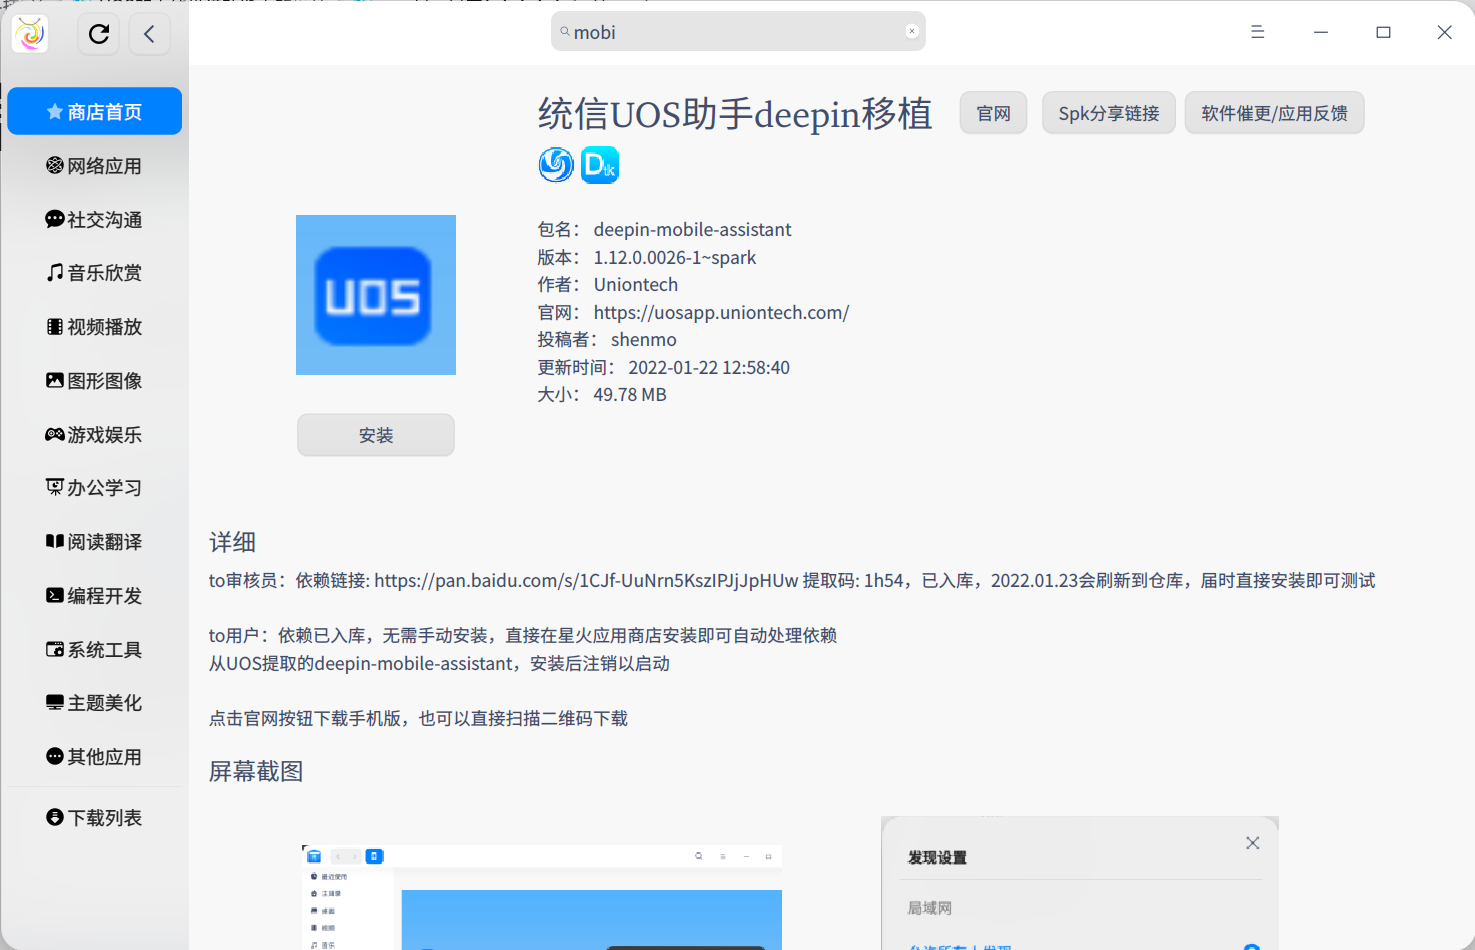The width and height of the screenshot is (1475, 950).
Task: Open the 官网 official website button
Action: click(992, 112)
